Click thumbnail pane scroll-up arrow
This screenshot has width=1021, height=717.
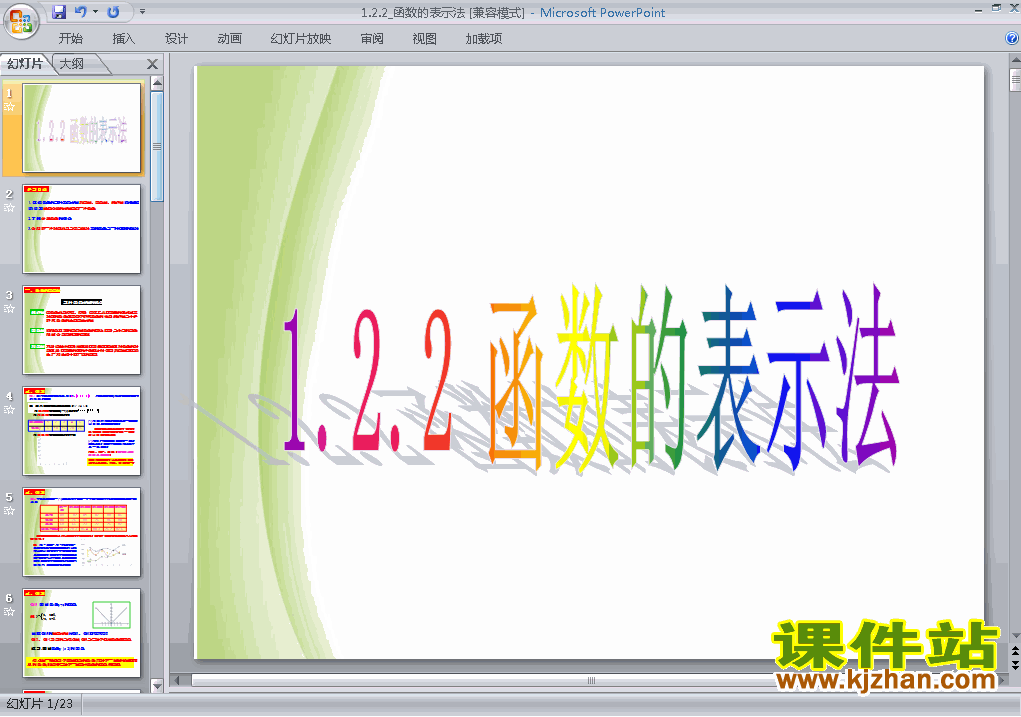click(157, 83)
